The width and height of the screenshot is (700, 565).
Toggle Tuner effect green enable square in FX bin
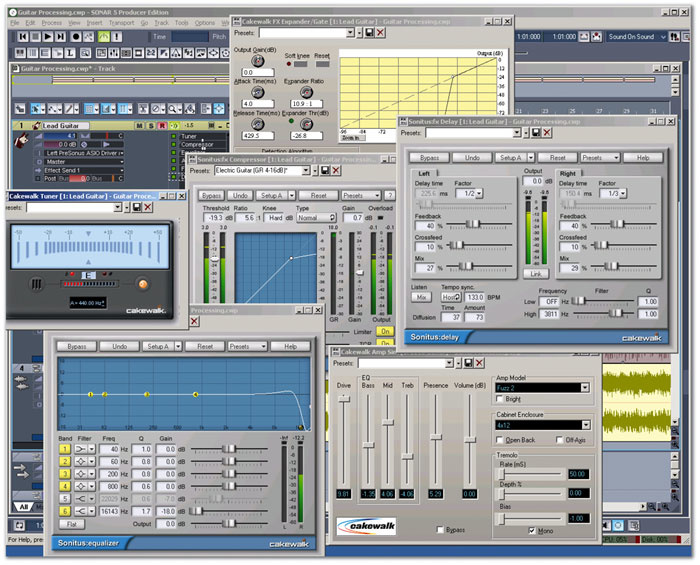click(x=174, y=136)
